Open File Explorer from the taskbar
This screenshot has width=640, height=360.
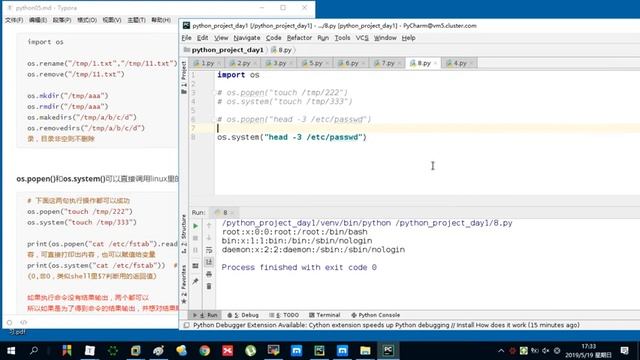(x=365, y=351)
